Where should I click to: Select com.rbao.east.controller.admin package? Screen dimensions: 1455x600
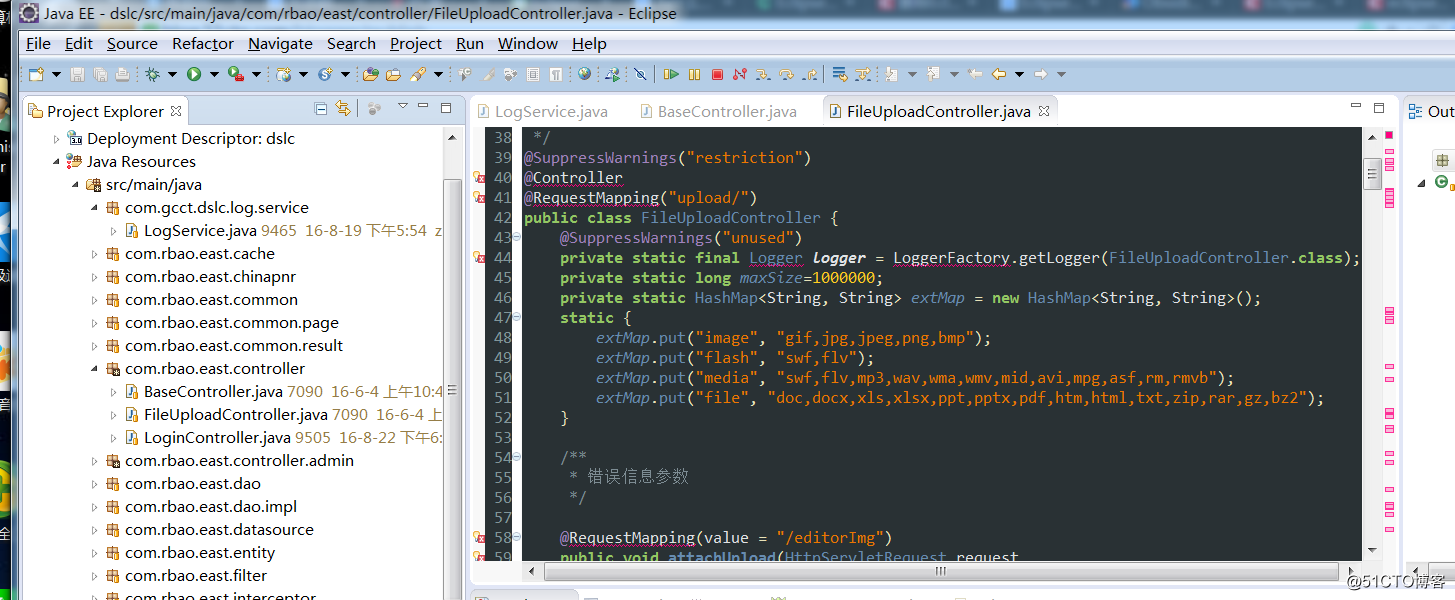239,461
